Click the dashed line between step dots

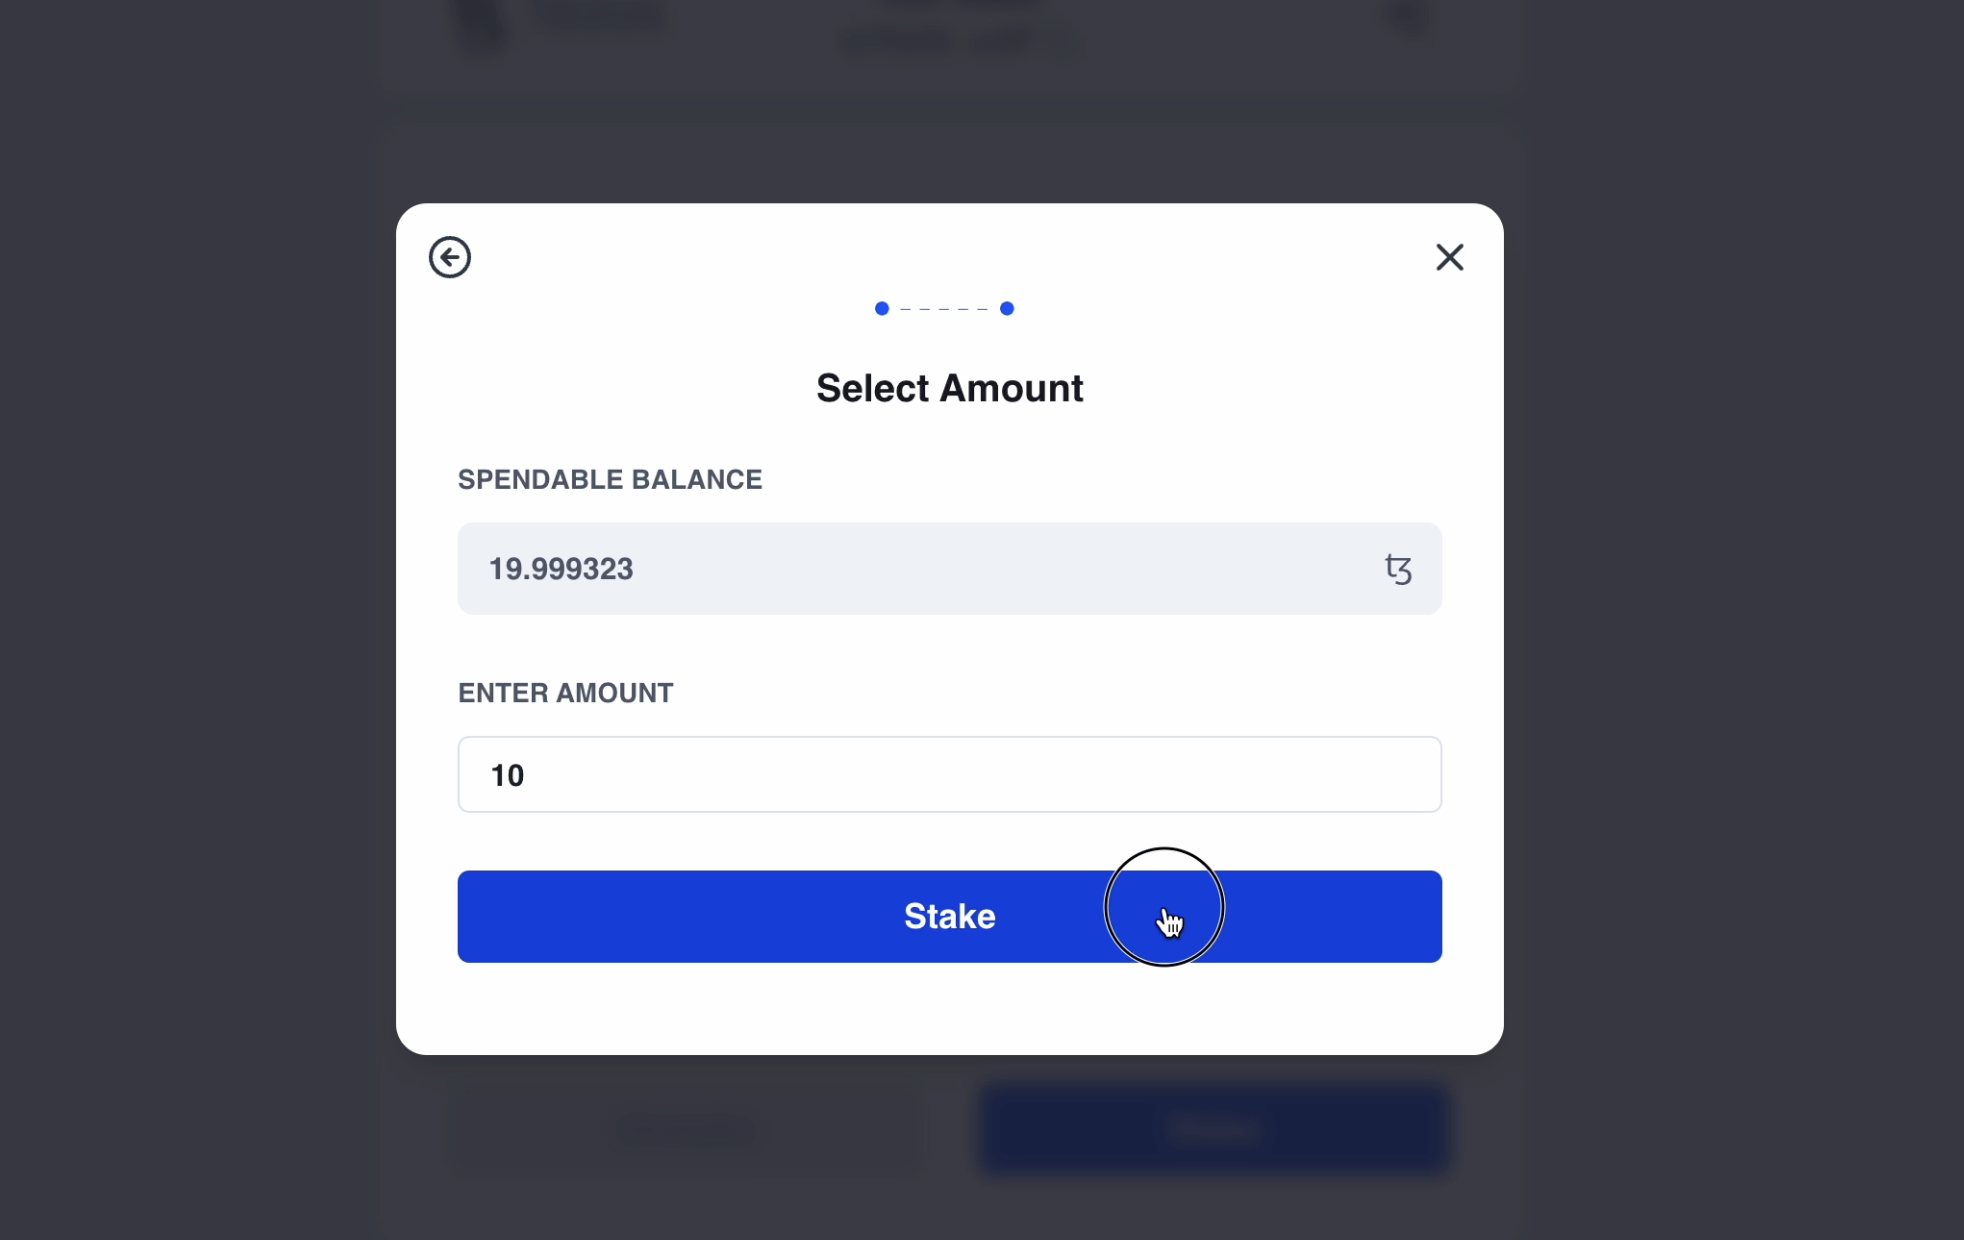(x=944, y=308)
